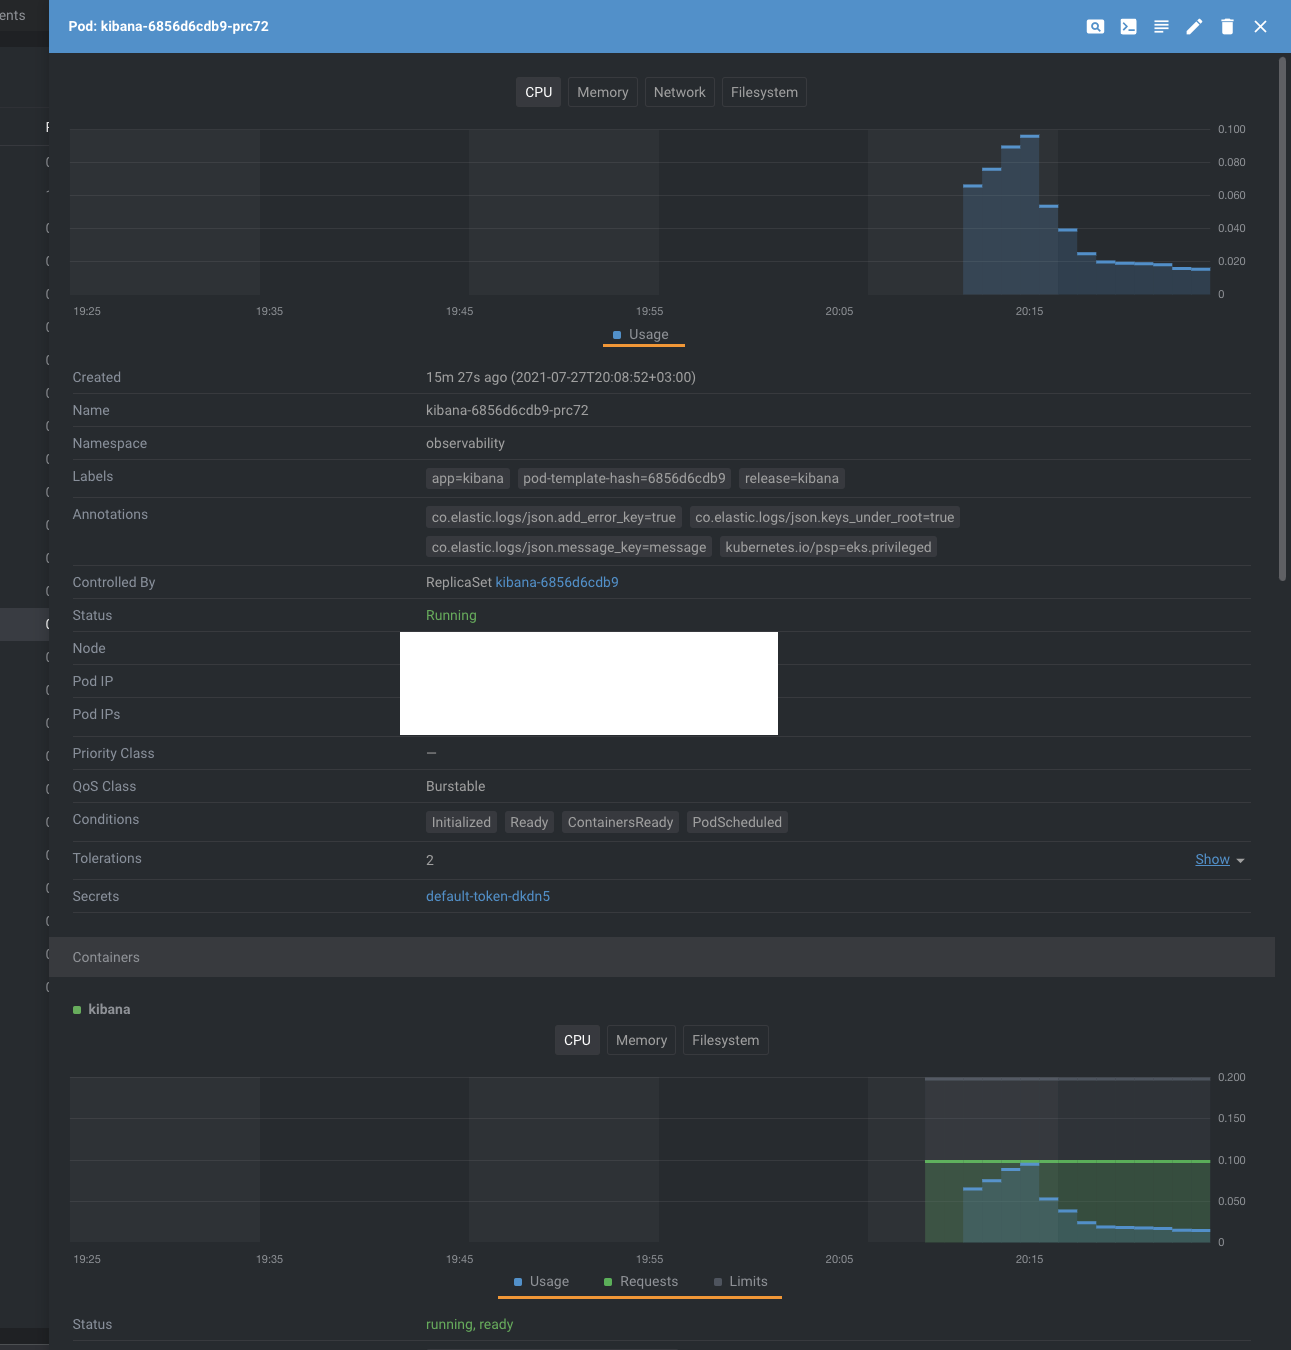Open a shell session in the pod
This screenshot has height=1350, width=1291.
click(1128, 26)
